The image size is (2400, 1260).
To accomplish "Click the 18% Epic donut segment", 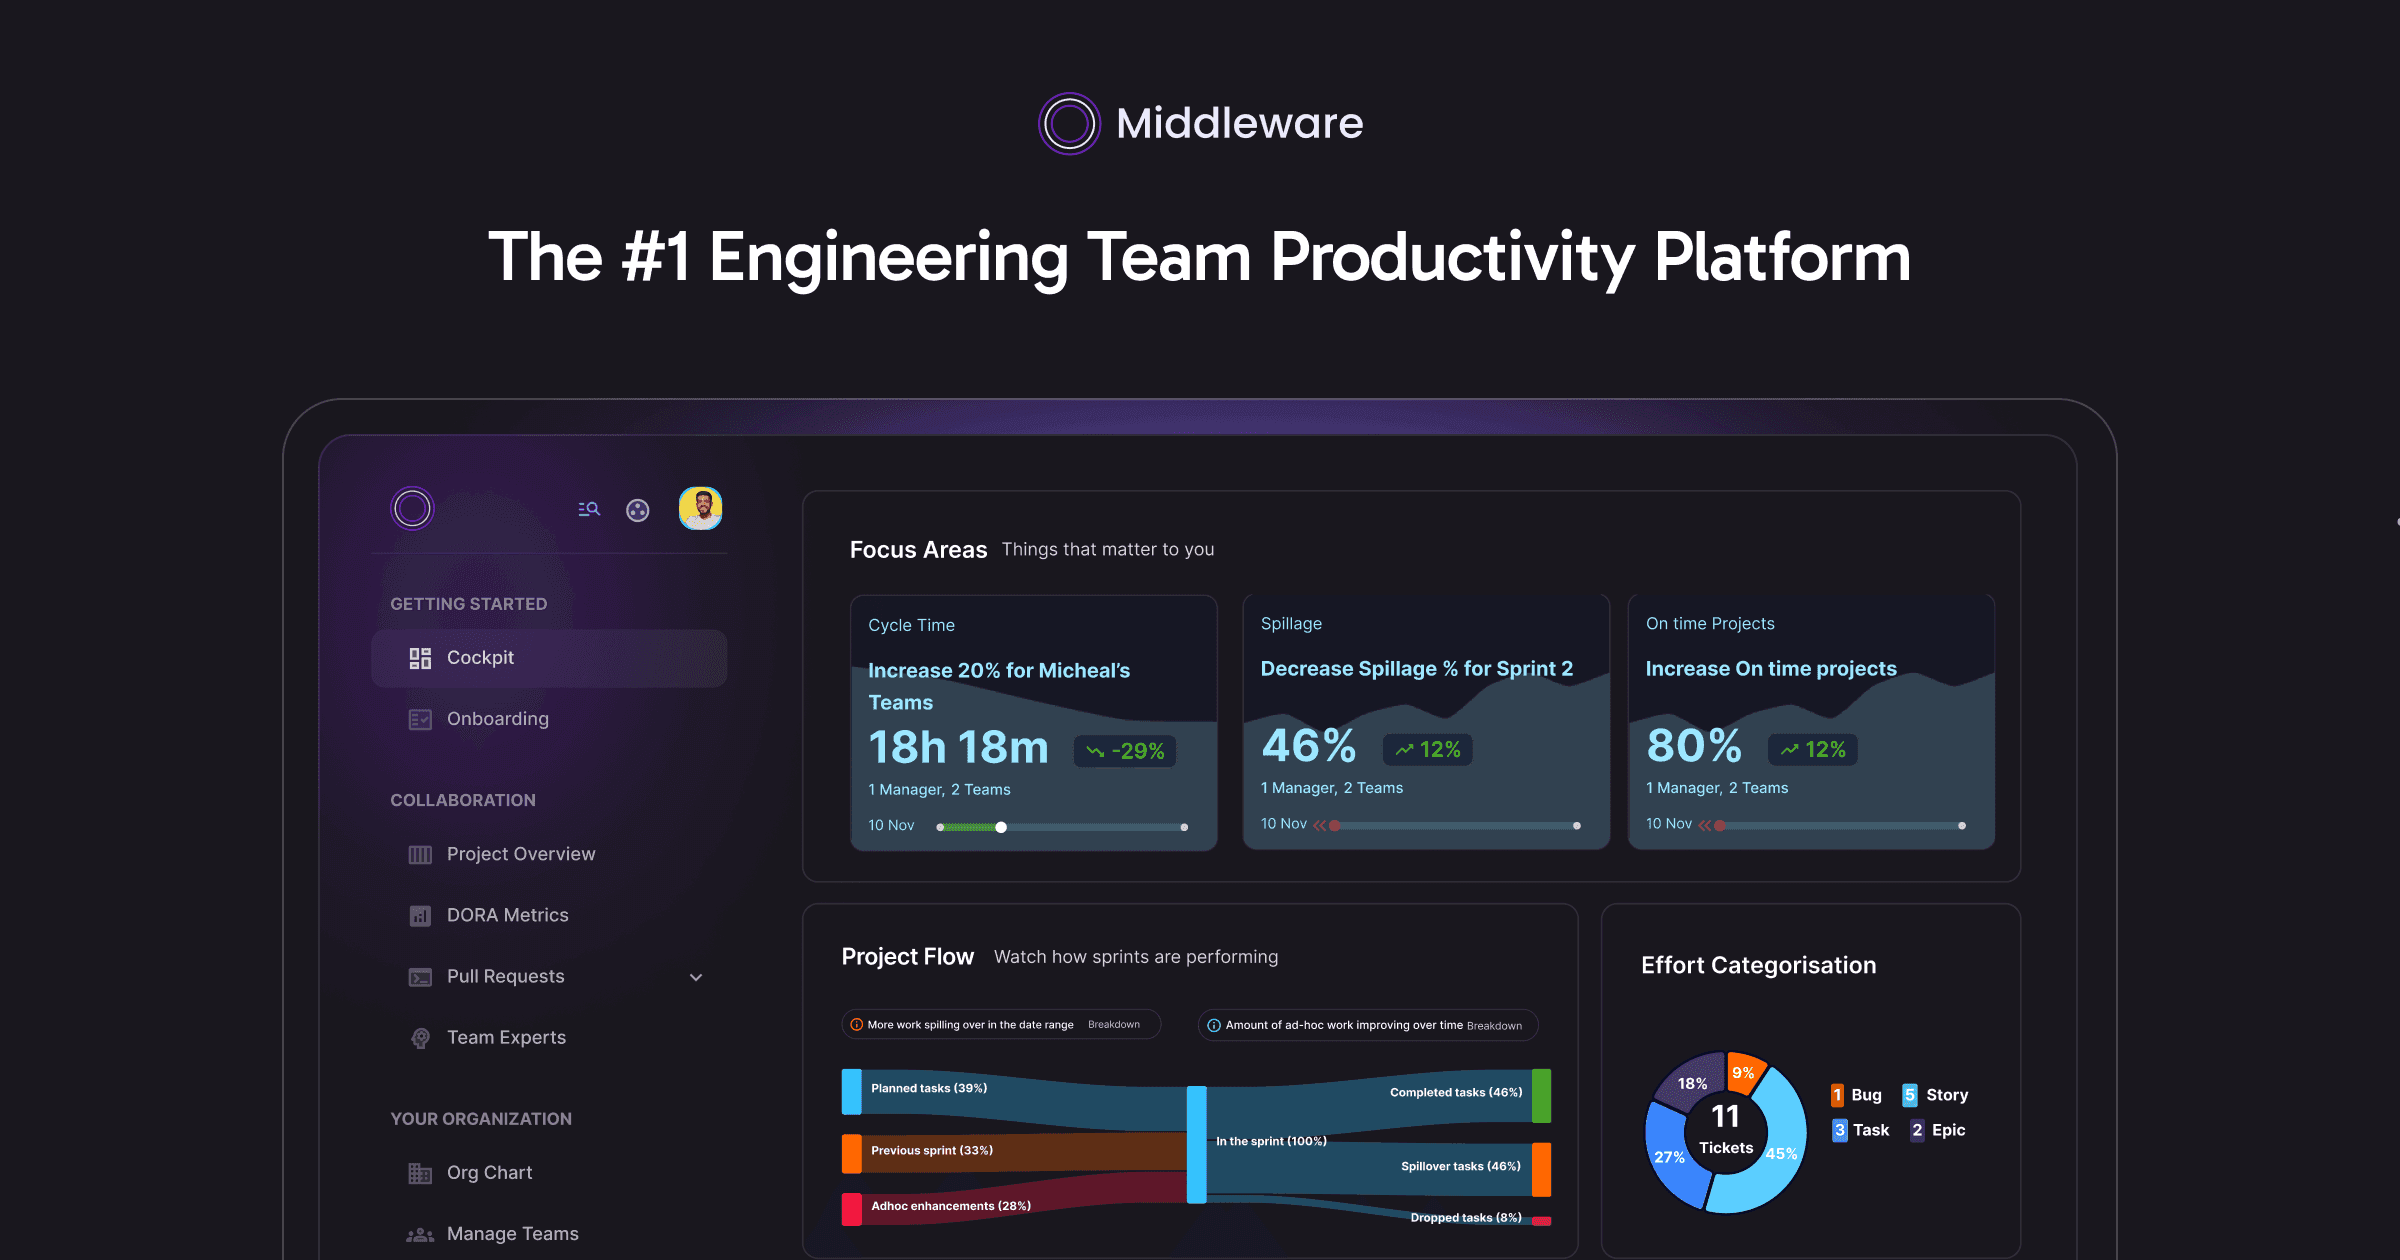I will [1691, 1084].
